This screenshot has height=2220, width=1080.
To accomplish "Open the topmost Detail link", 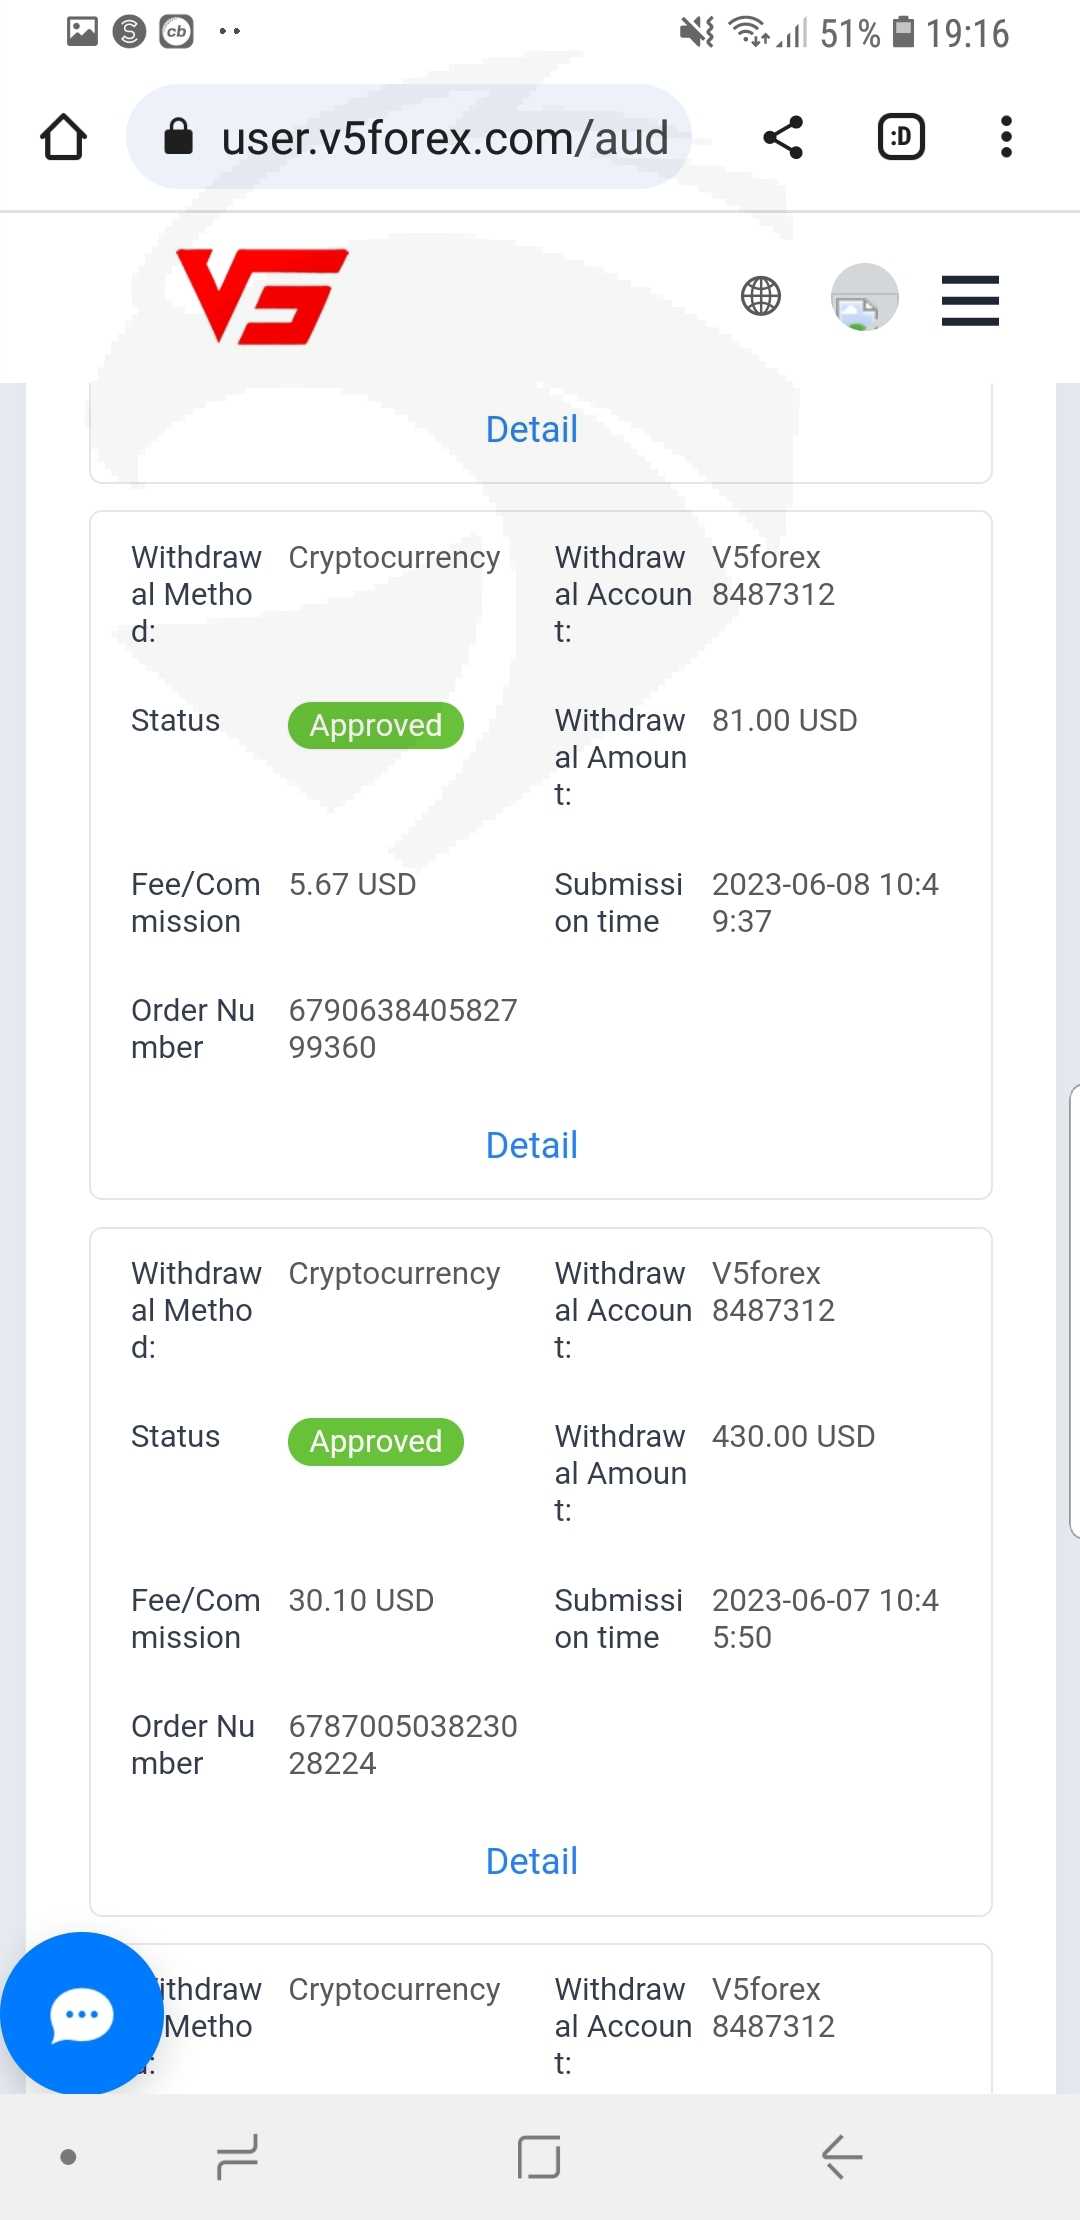I will click(531, 429).
